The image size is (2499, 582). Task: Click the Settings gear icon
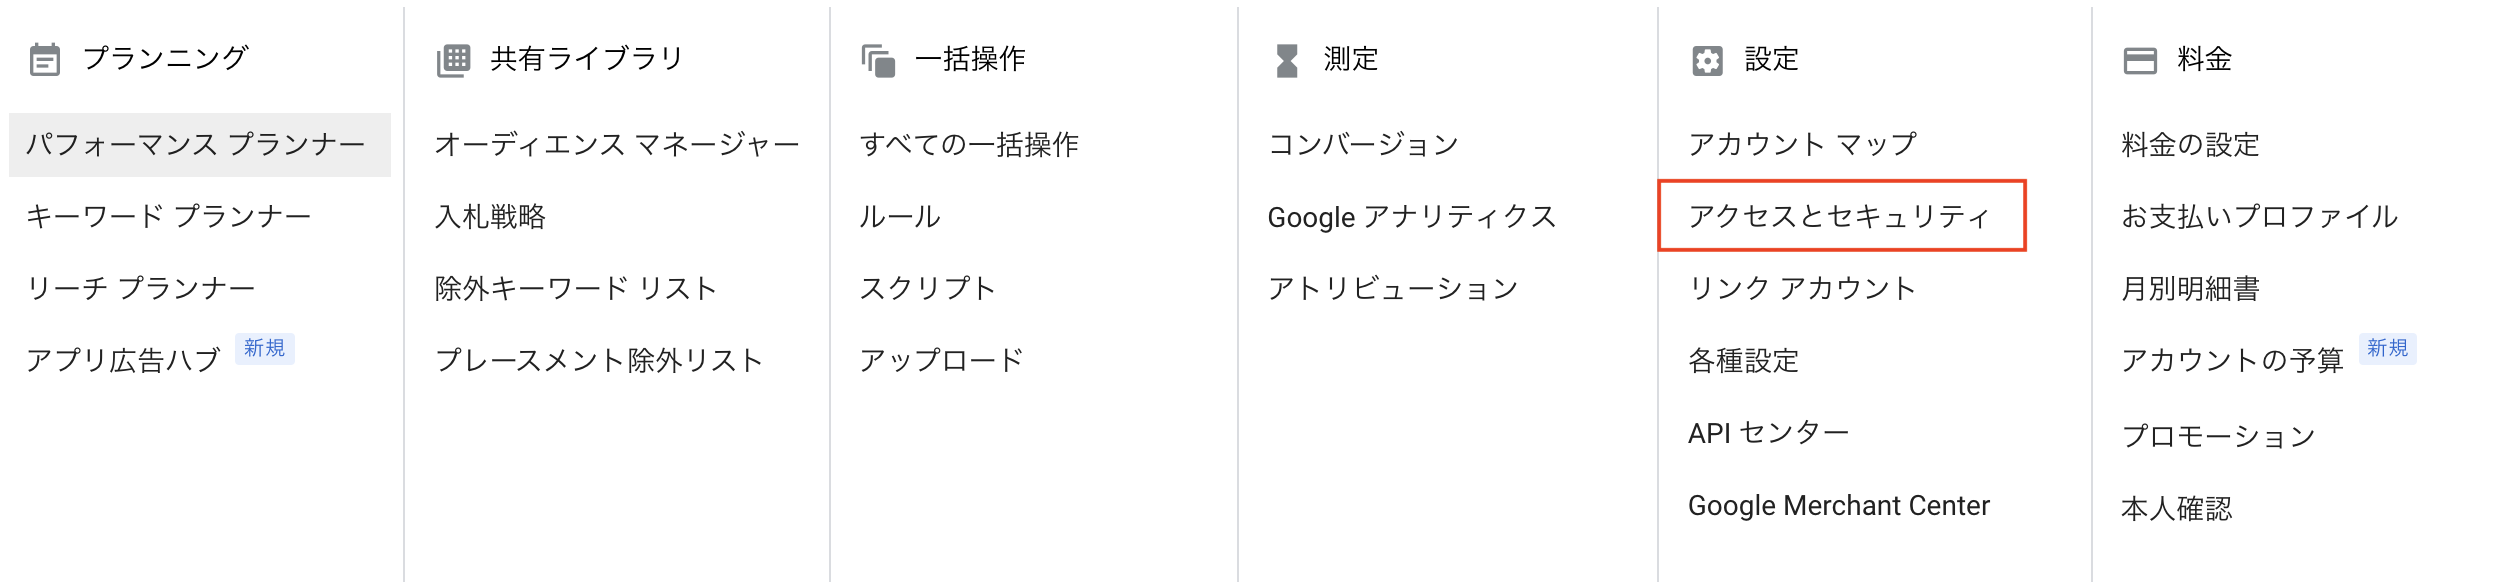click(x=1707, y=61)
